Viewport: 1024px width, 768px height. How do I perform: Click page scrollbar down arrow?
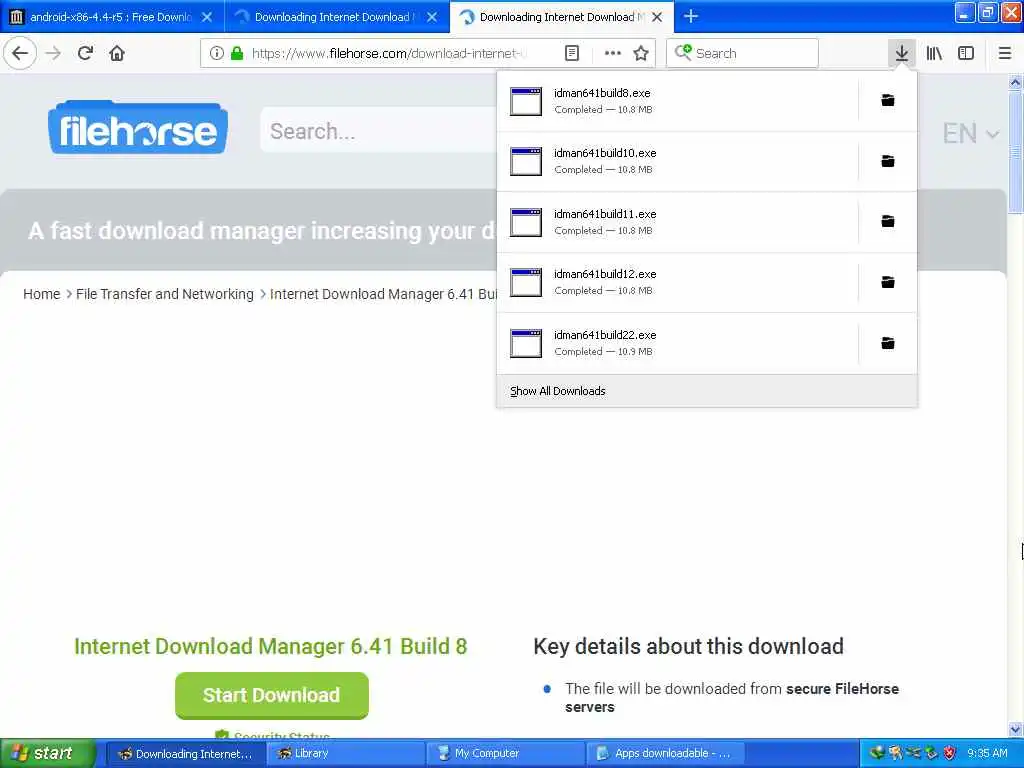click(x=1015, y=729)
